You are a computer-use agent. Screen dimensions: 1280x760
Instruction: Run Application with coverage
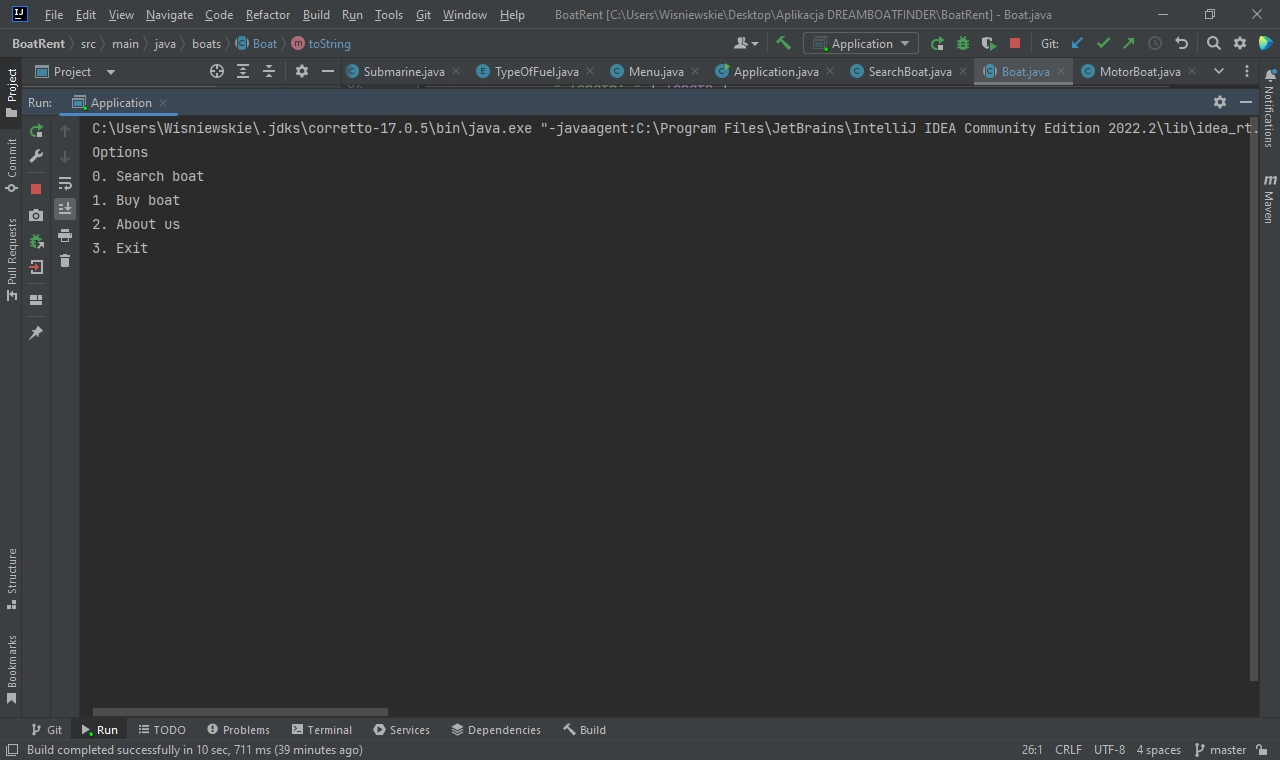pos(989,43)
